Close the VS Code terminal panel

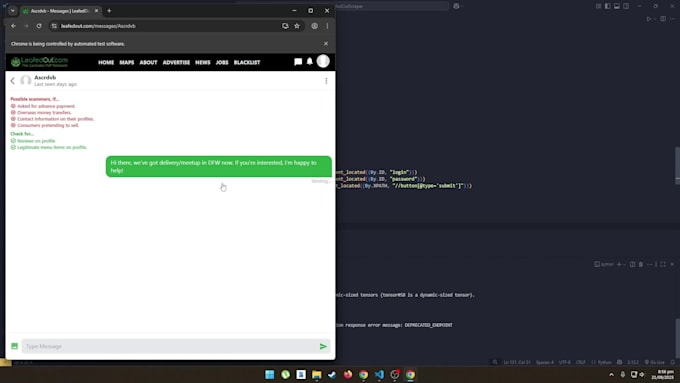672,264
